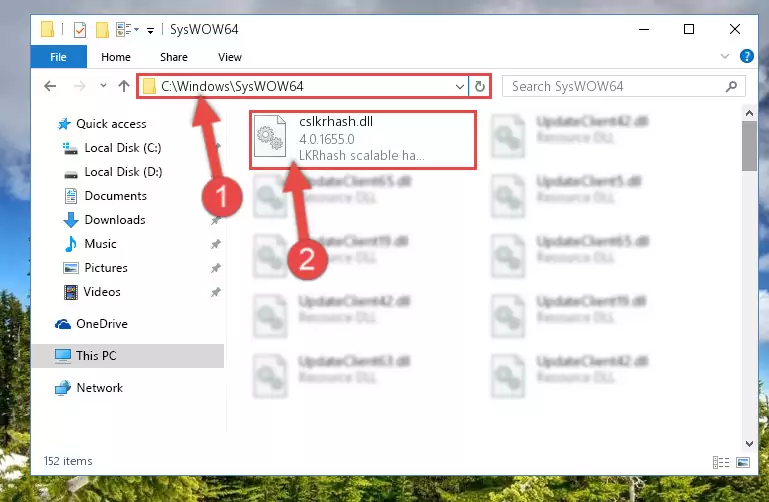The image size is (769, 502).
Task: Click the OneDrive cloud icon
Action: point(63,324)
